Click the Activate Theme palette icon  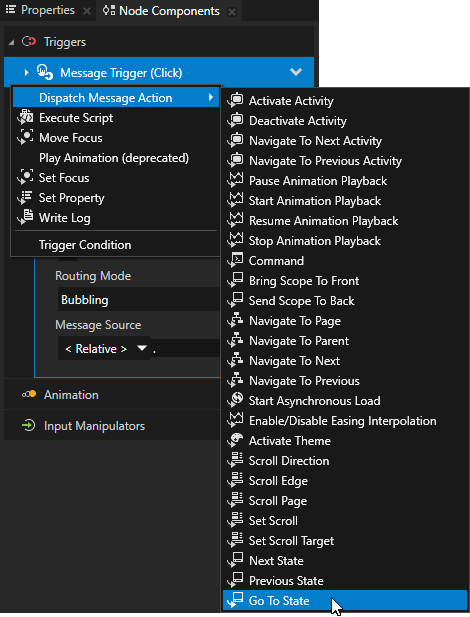236,440
